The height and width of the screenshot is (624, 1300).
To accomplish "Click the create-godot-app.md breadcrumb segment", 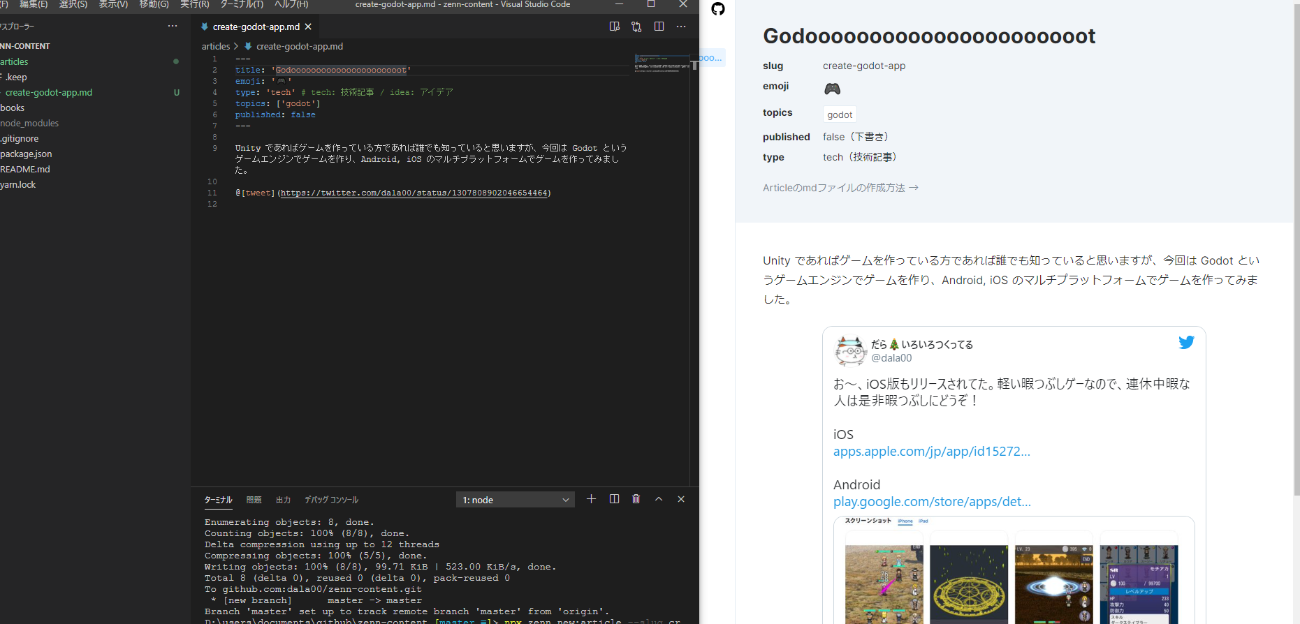I will click(299, 46).
